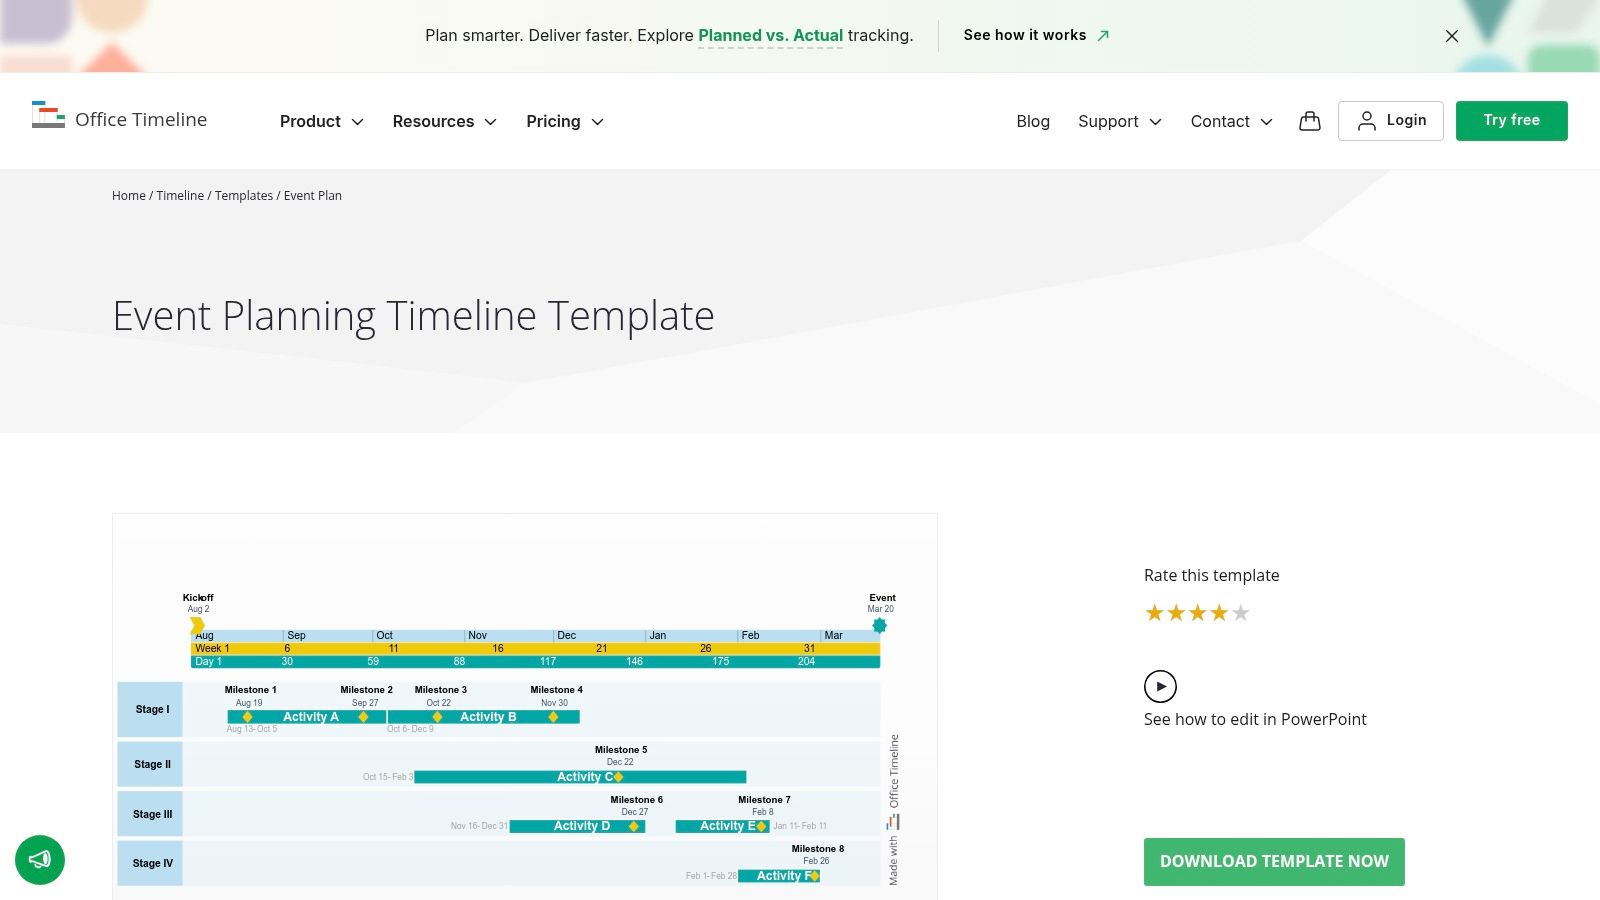Screen dimensions: 1600x900
Task: Open the Resources dropdown
Action: 444,121
